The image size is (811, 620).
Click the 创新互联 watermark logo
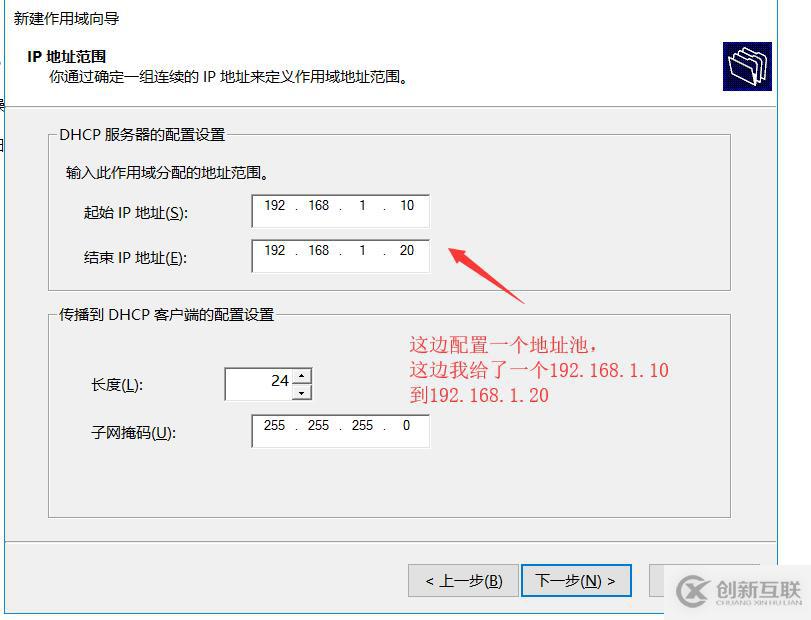click(x=739, y=592)
